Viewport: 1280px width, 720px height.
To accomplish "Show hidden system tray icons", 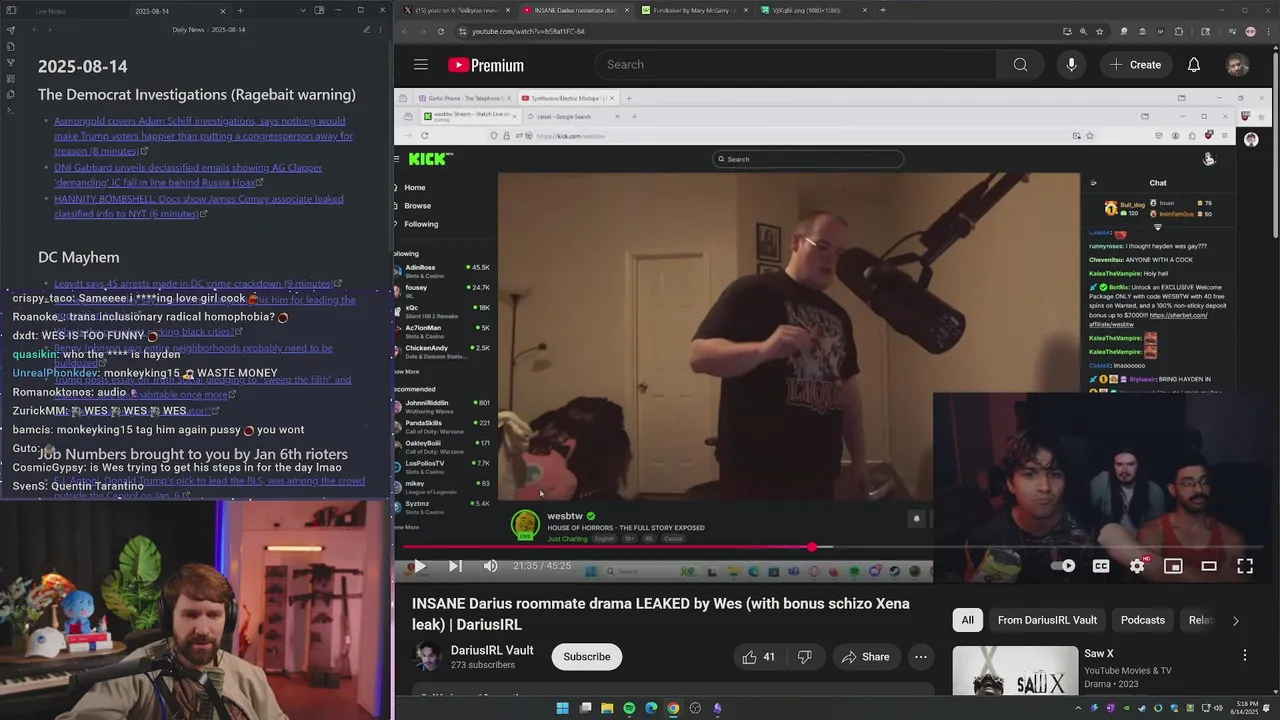I will (x=1078, y=709).
